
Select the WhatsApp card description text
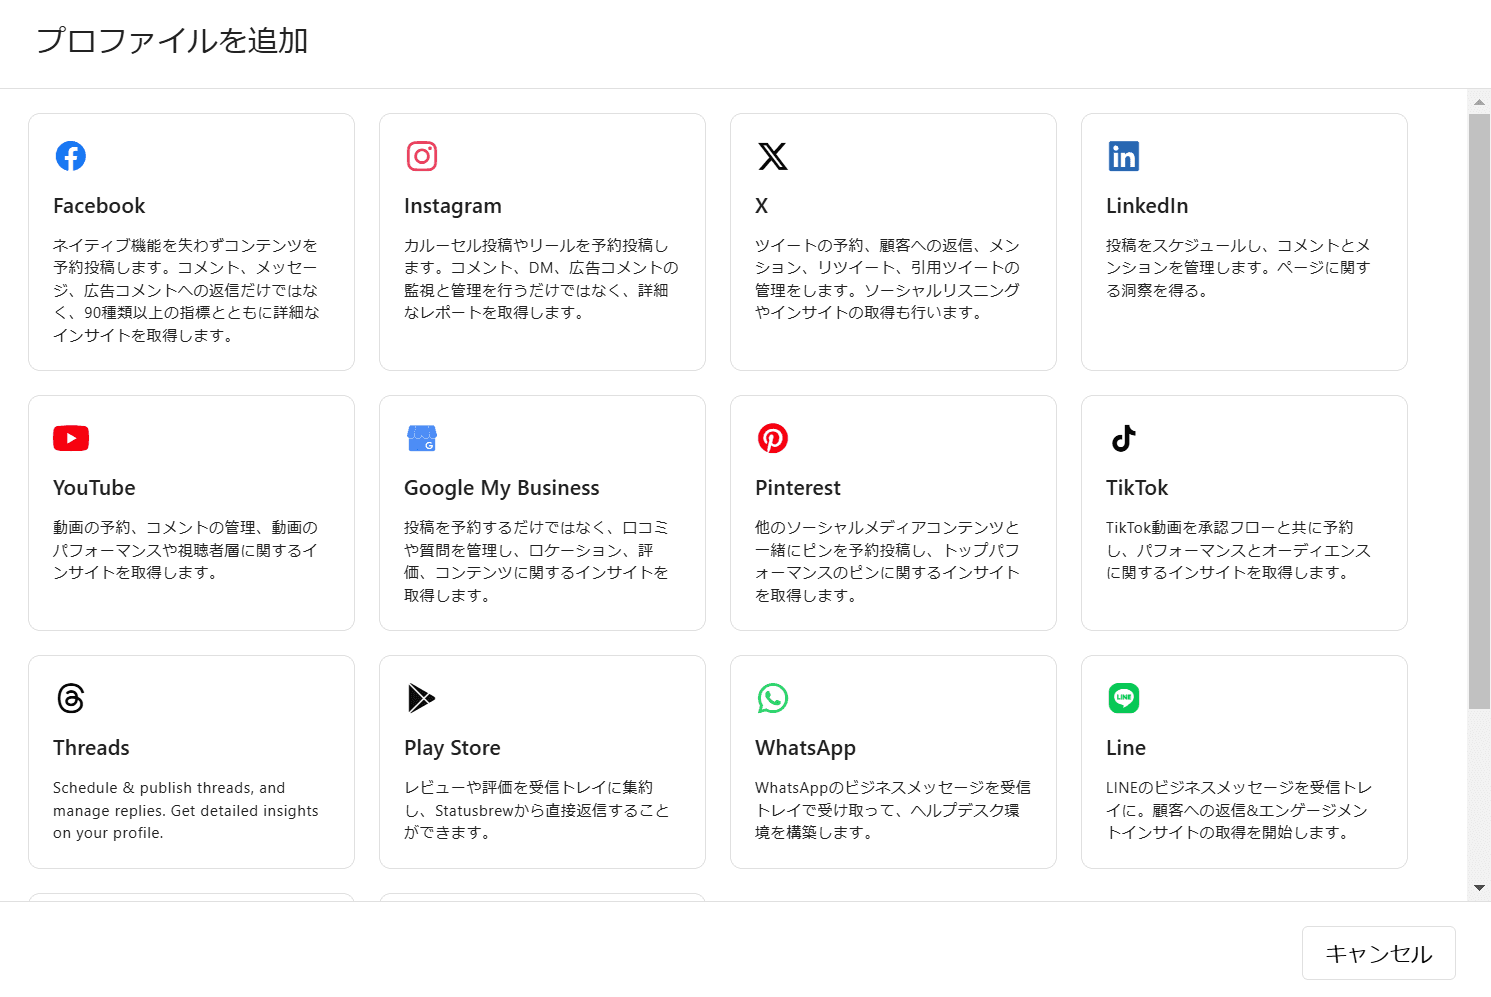tap(892, 810)
